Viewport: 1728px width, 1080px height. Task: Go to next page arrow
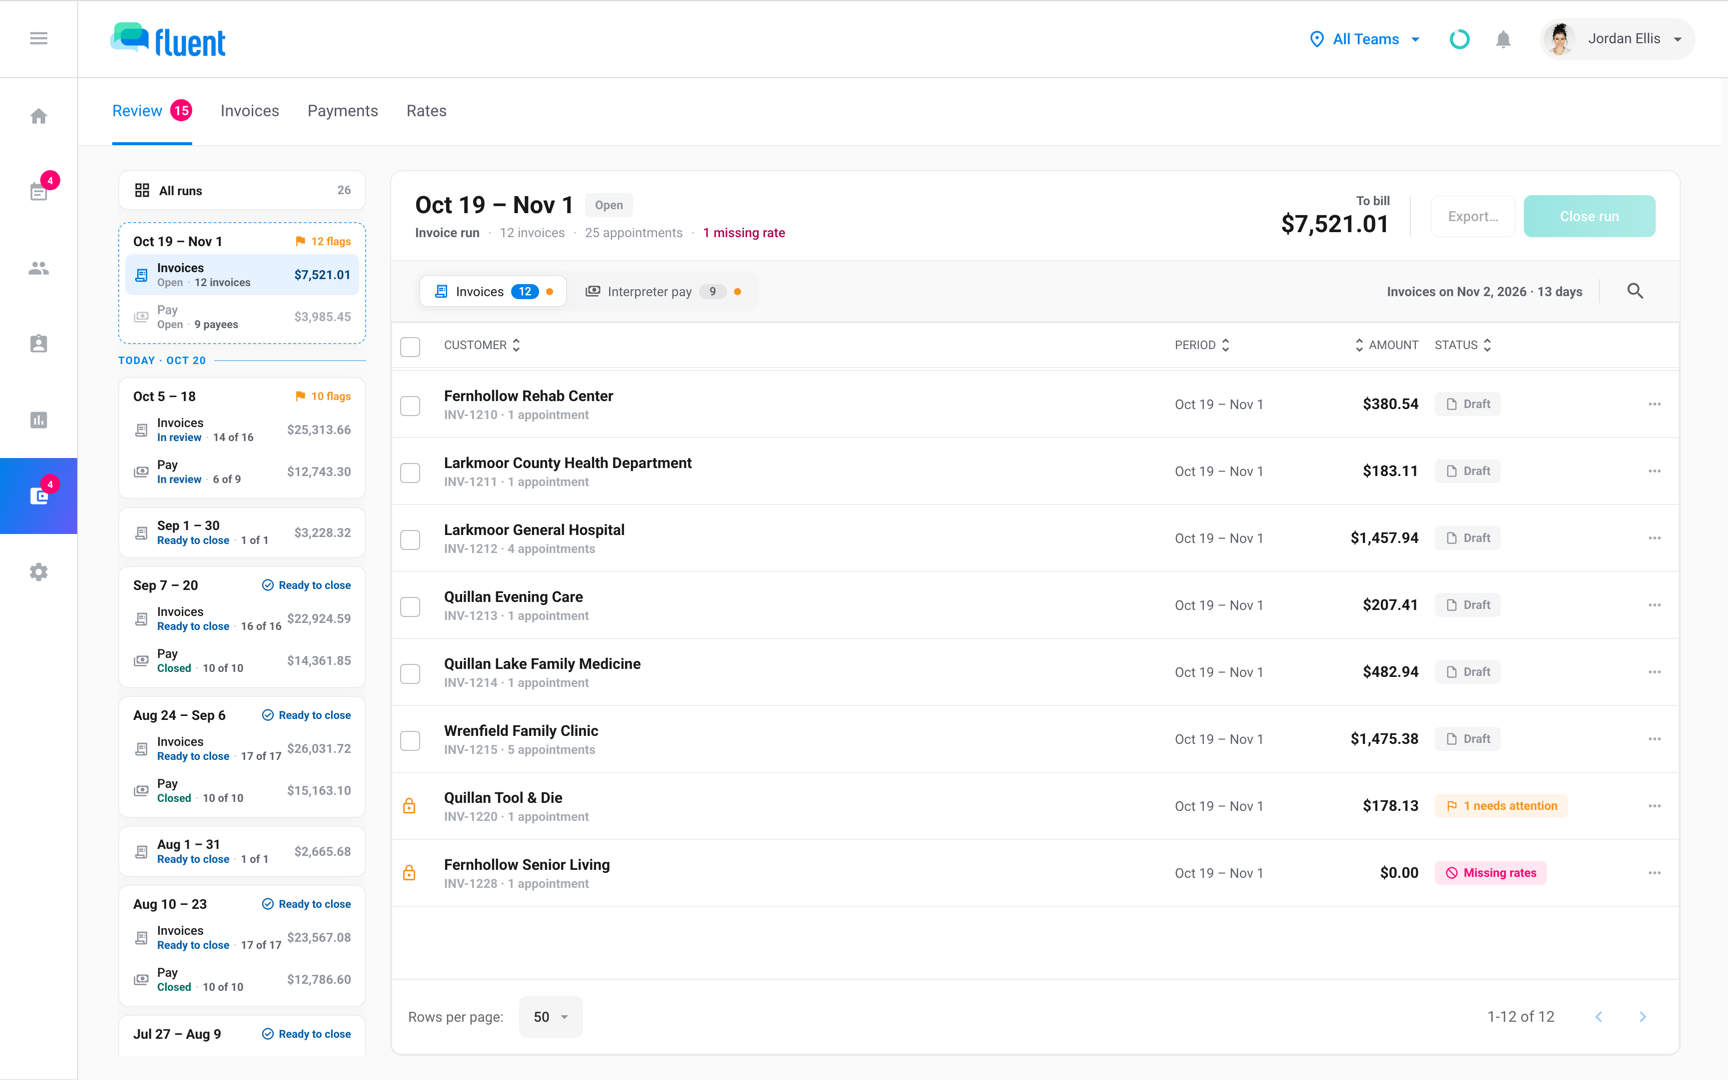(x=1643, y=1017)
